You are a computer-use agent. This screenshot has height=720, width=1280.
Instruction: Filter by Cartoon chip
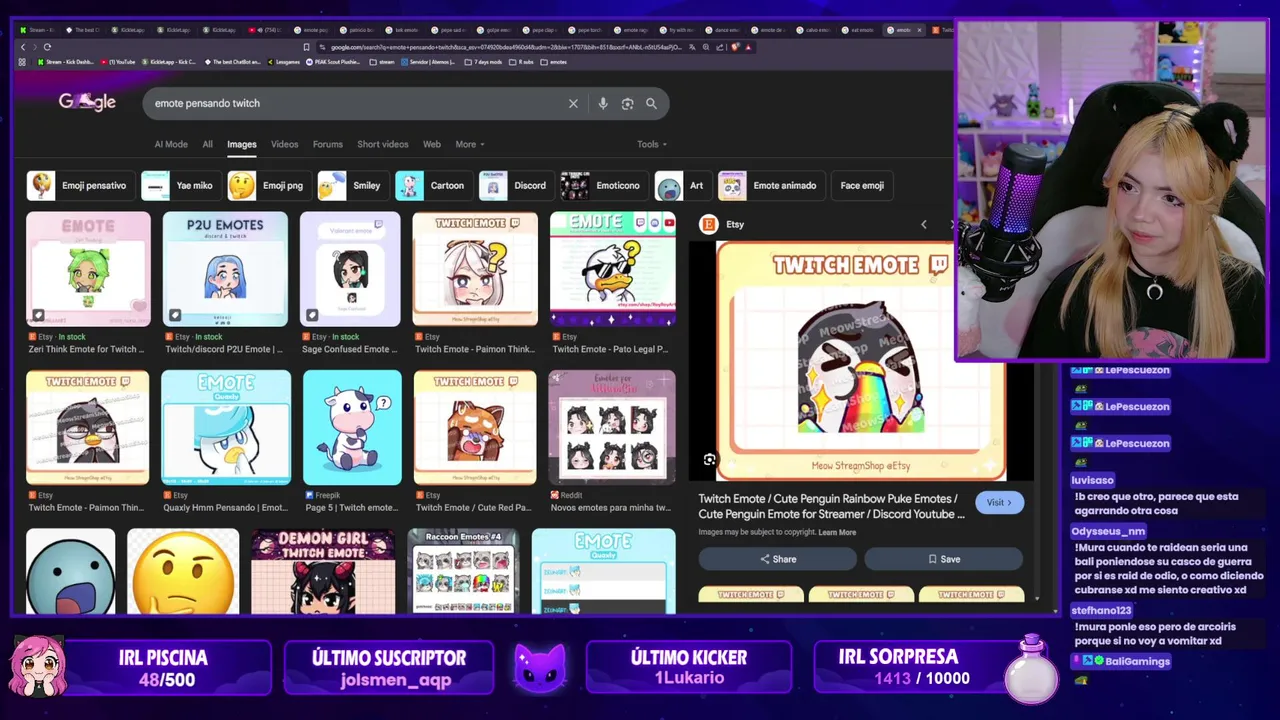pyautogui.click(x=433, y=185)
